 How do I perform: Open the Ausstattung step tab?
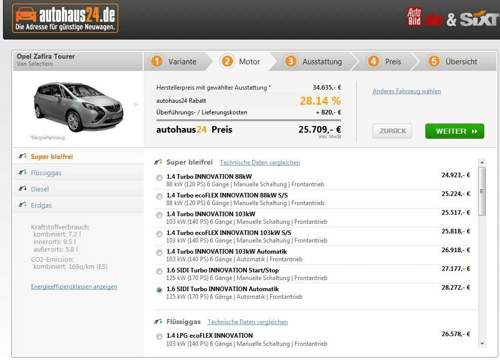click(314, 61)
